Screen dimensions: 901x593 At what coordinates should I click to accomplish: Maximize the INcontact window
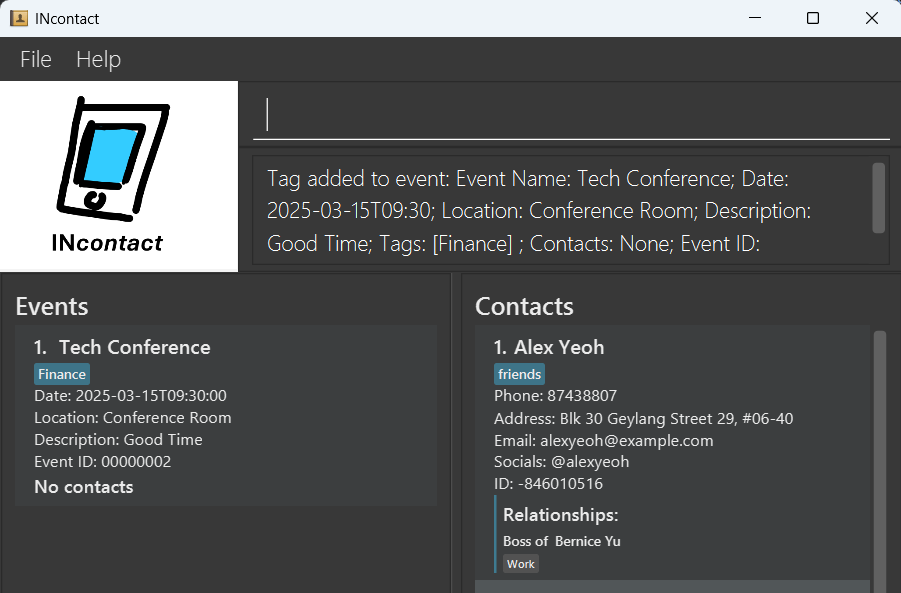tap(813, 18)
